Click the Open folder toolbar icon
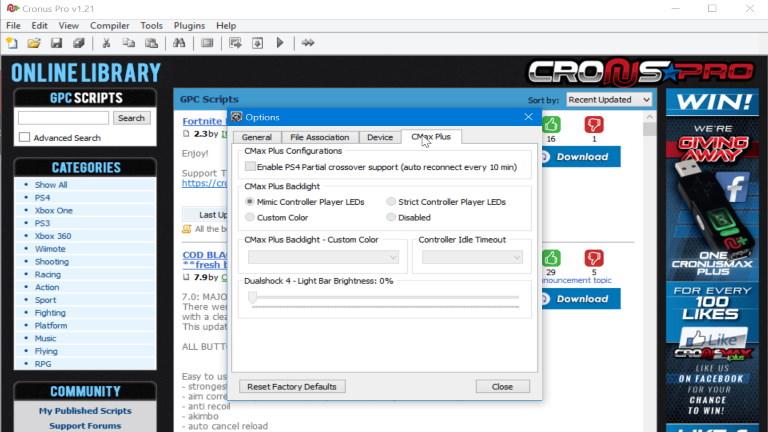The height and width of the screenshot is (432, 768). [34, 43]
